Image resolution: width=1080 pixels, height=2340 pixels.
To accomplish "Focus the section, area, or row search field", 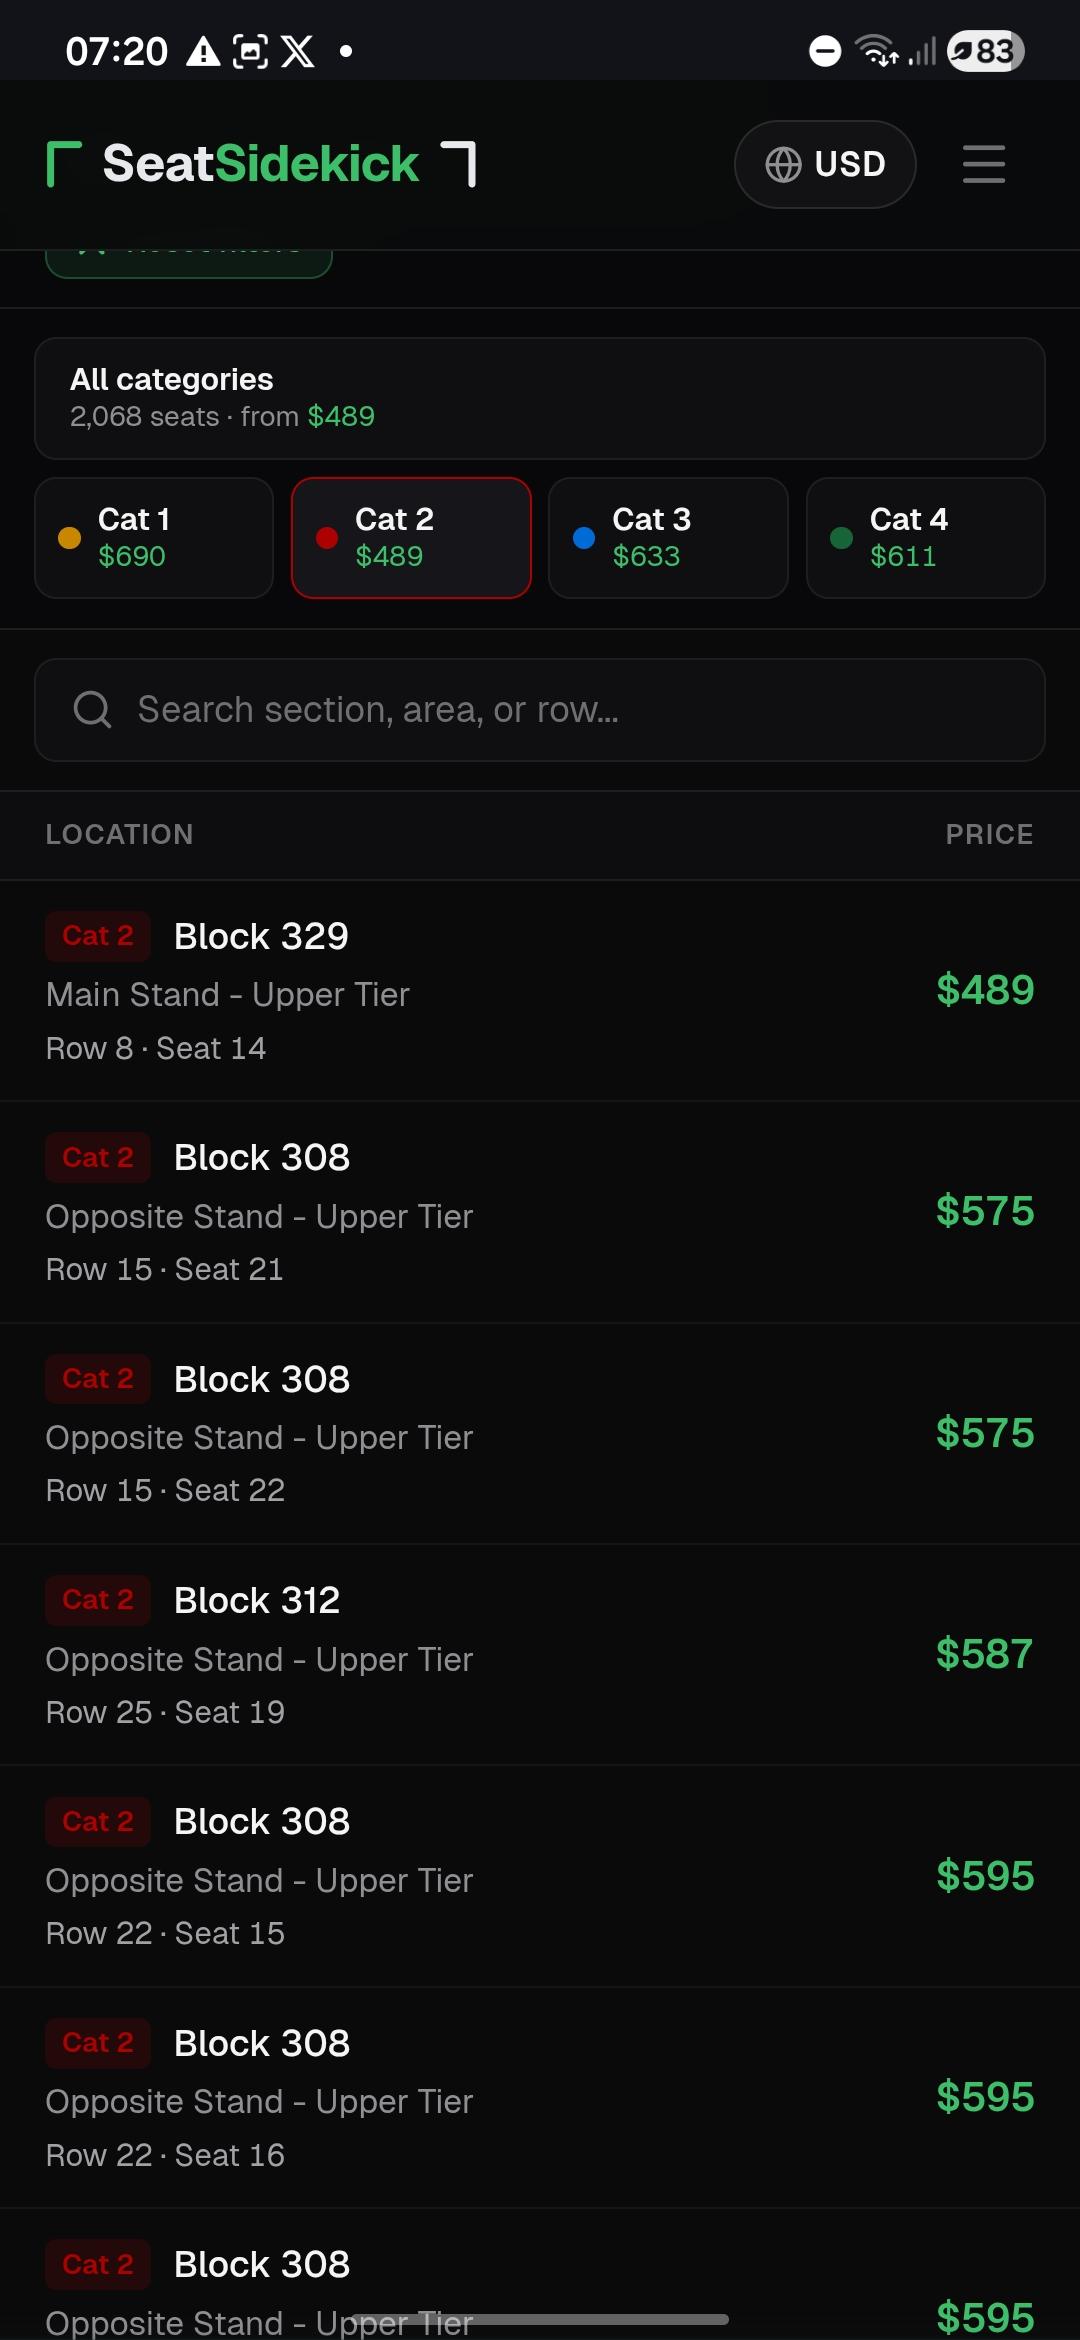I will click(x=540, y=710).
